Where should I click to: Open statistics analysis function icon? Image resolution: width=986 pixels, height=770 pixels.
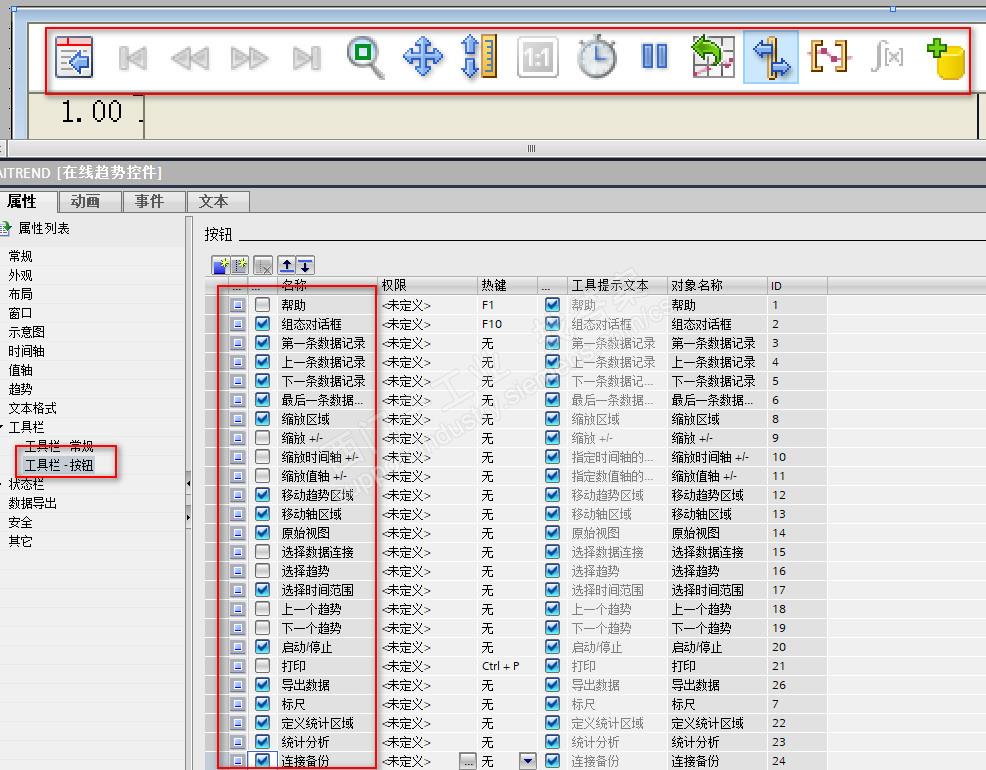887,56
